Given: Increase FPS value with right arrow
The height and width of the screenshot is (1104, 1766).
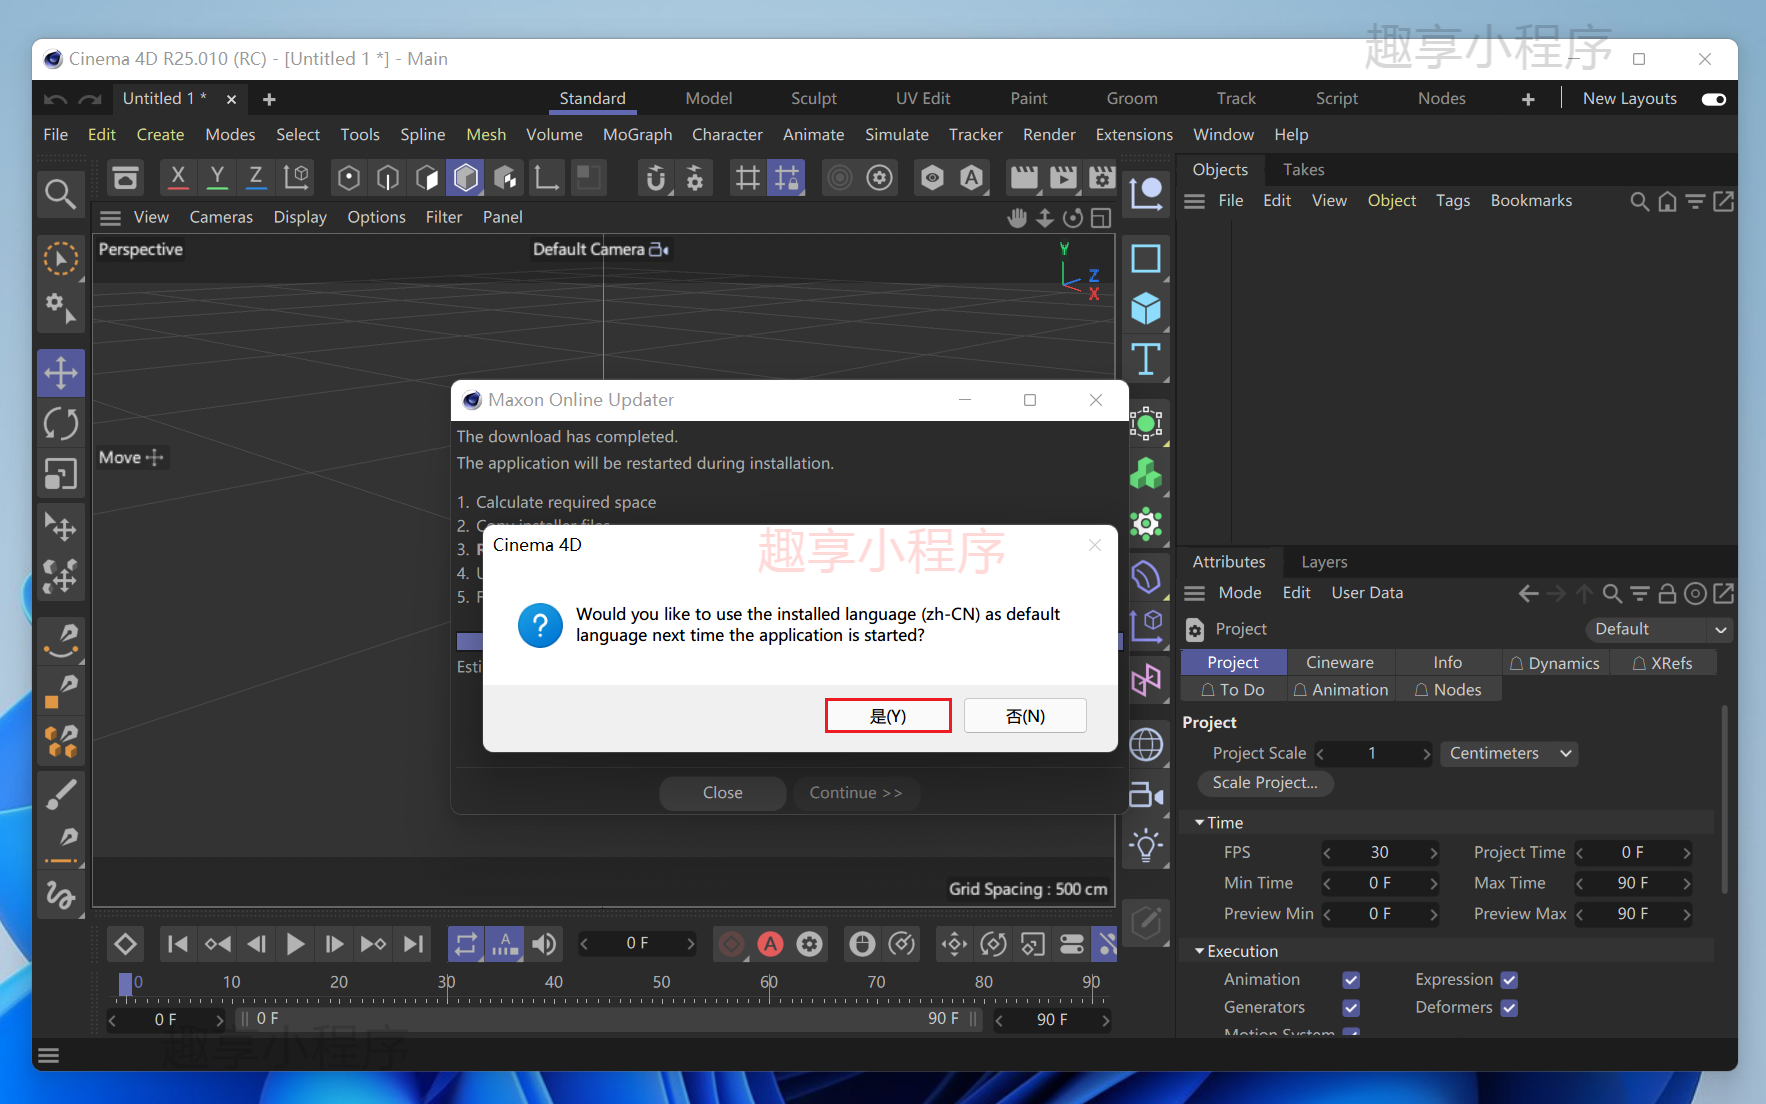Looking at the screenshot, I should click(x=1433, y=853).
